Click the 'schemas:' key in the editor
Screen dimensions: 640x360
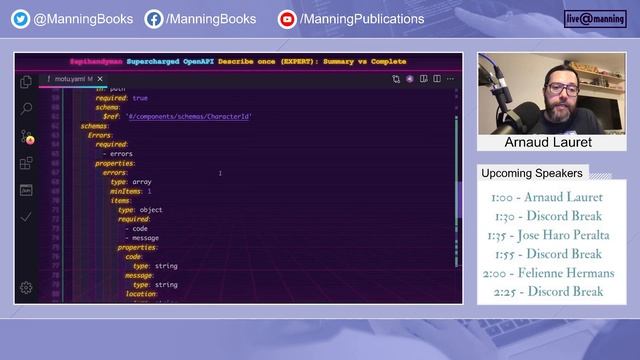(94, 126)
